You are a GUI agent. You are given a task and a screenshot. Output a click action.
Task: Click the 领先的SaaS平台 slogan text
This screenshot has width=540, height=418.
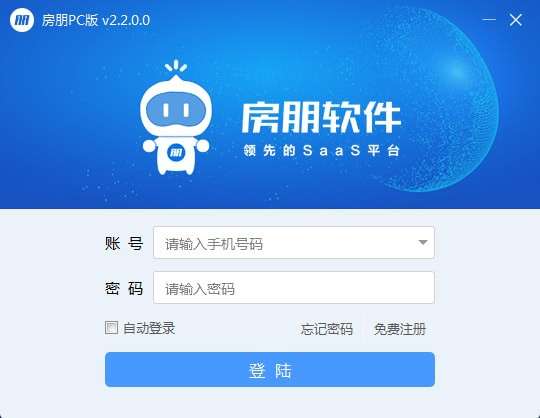pos(322,150)
